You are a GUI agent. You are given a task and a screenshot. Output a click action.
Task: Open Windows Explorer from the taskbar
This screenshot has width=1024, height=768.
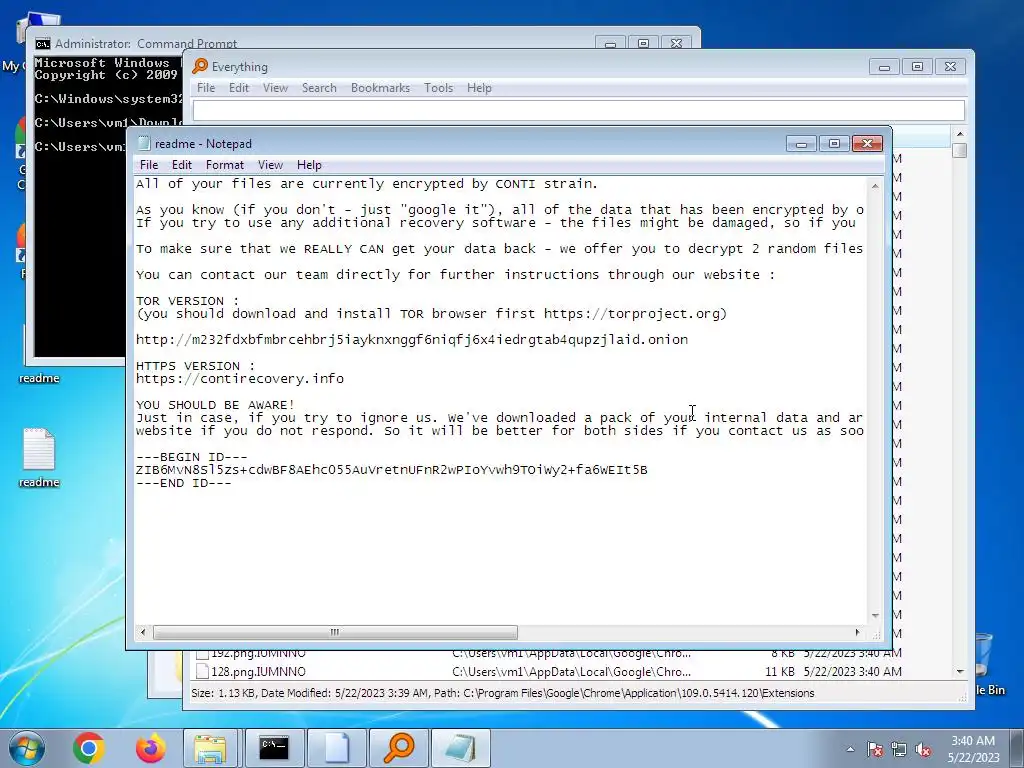coord(210,748)
